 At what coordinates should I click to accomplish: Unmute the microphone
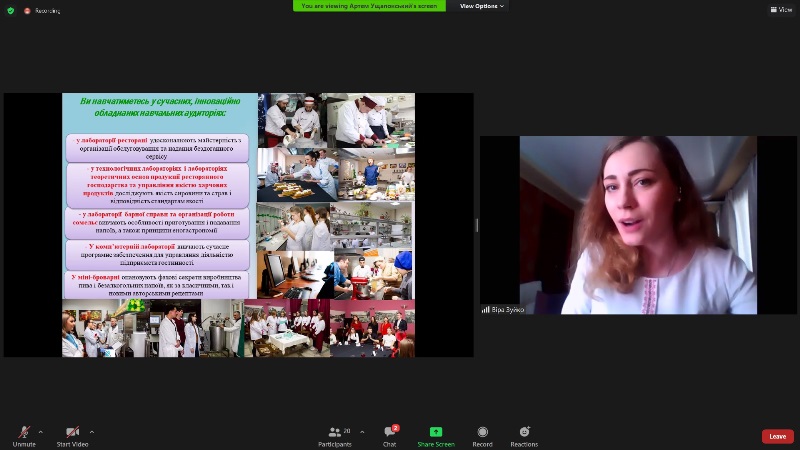pyautogui.click(x=24, y=436)
